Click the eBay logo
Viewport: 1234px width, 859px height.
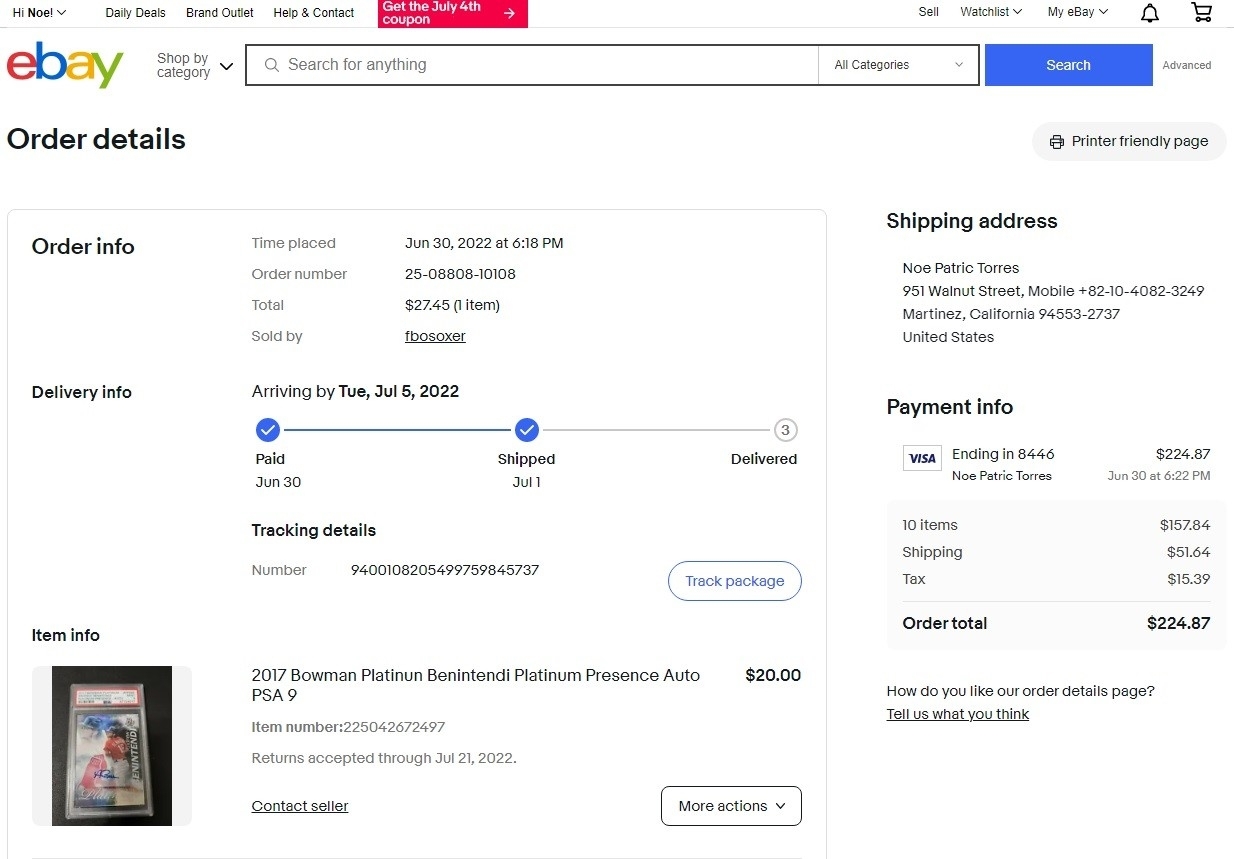[65, 65]
